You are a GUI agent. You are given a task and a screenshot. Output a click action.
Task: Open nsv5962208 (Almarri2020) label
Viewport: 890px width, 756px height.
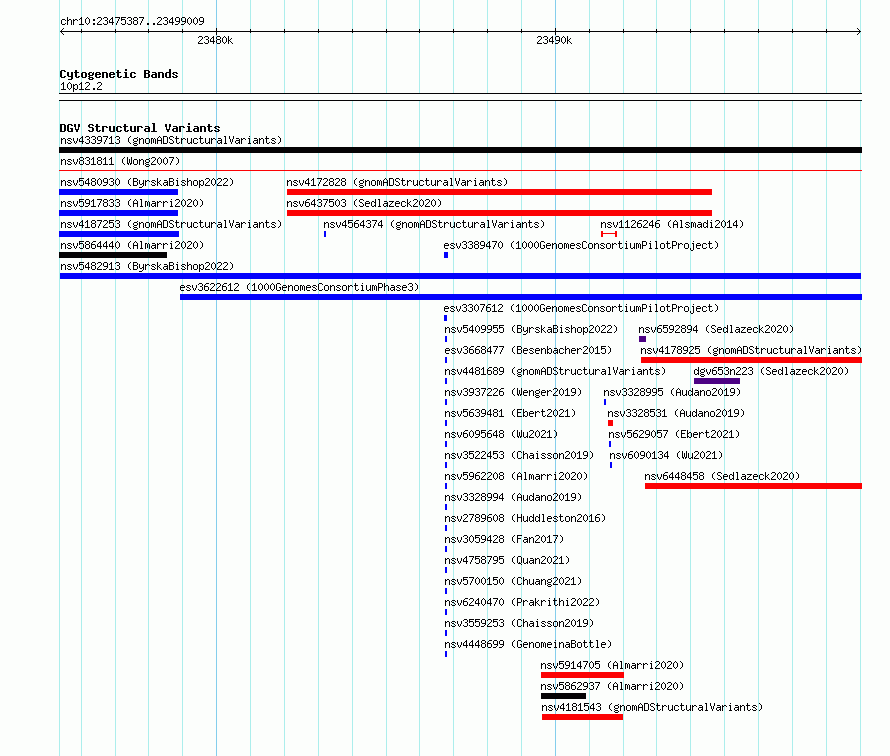point(516,476)
